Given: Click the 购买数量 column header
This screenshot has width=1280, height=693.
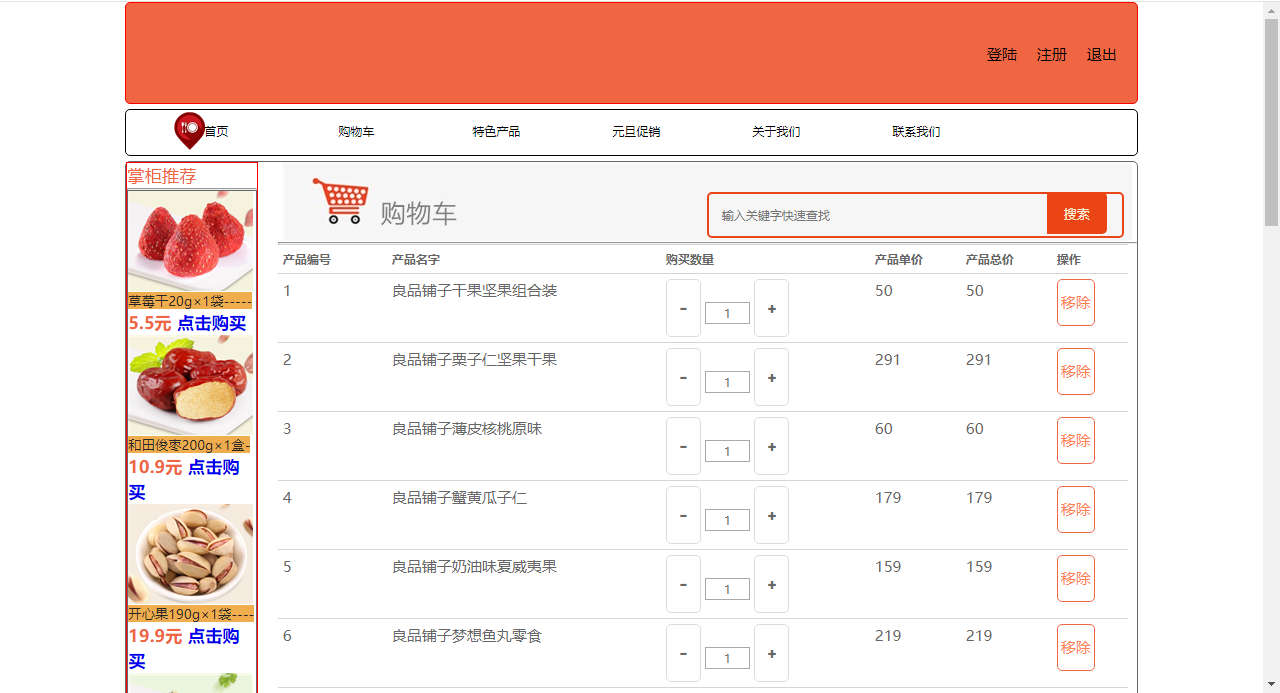Looking at the screenshot, I should pos(690,260).
